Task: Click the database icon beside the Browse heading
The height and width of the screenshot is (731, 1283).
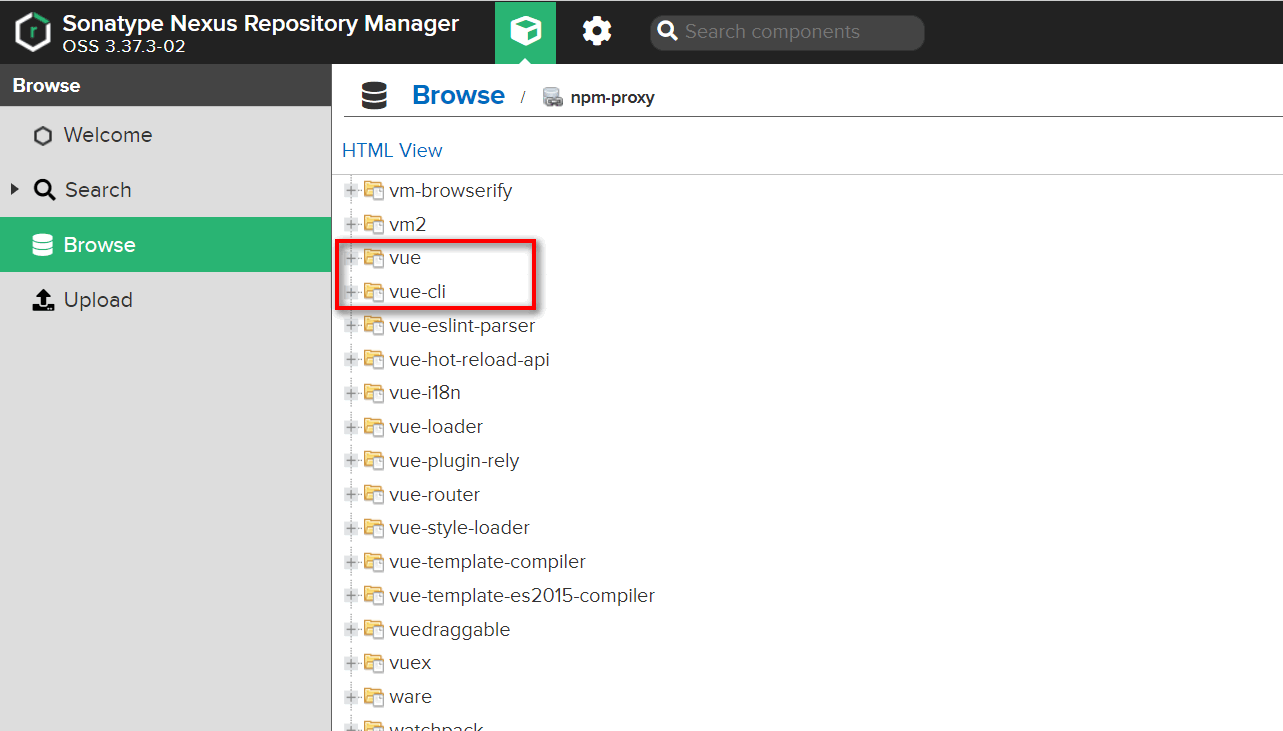Action: coord(374,96)
